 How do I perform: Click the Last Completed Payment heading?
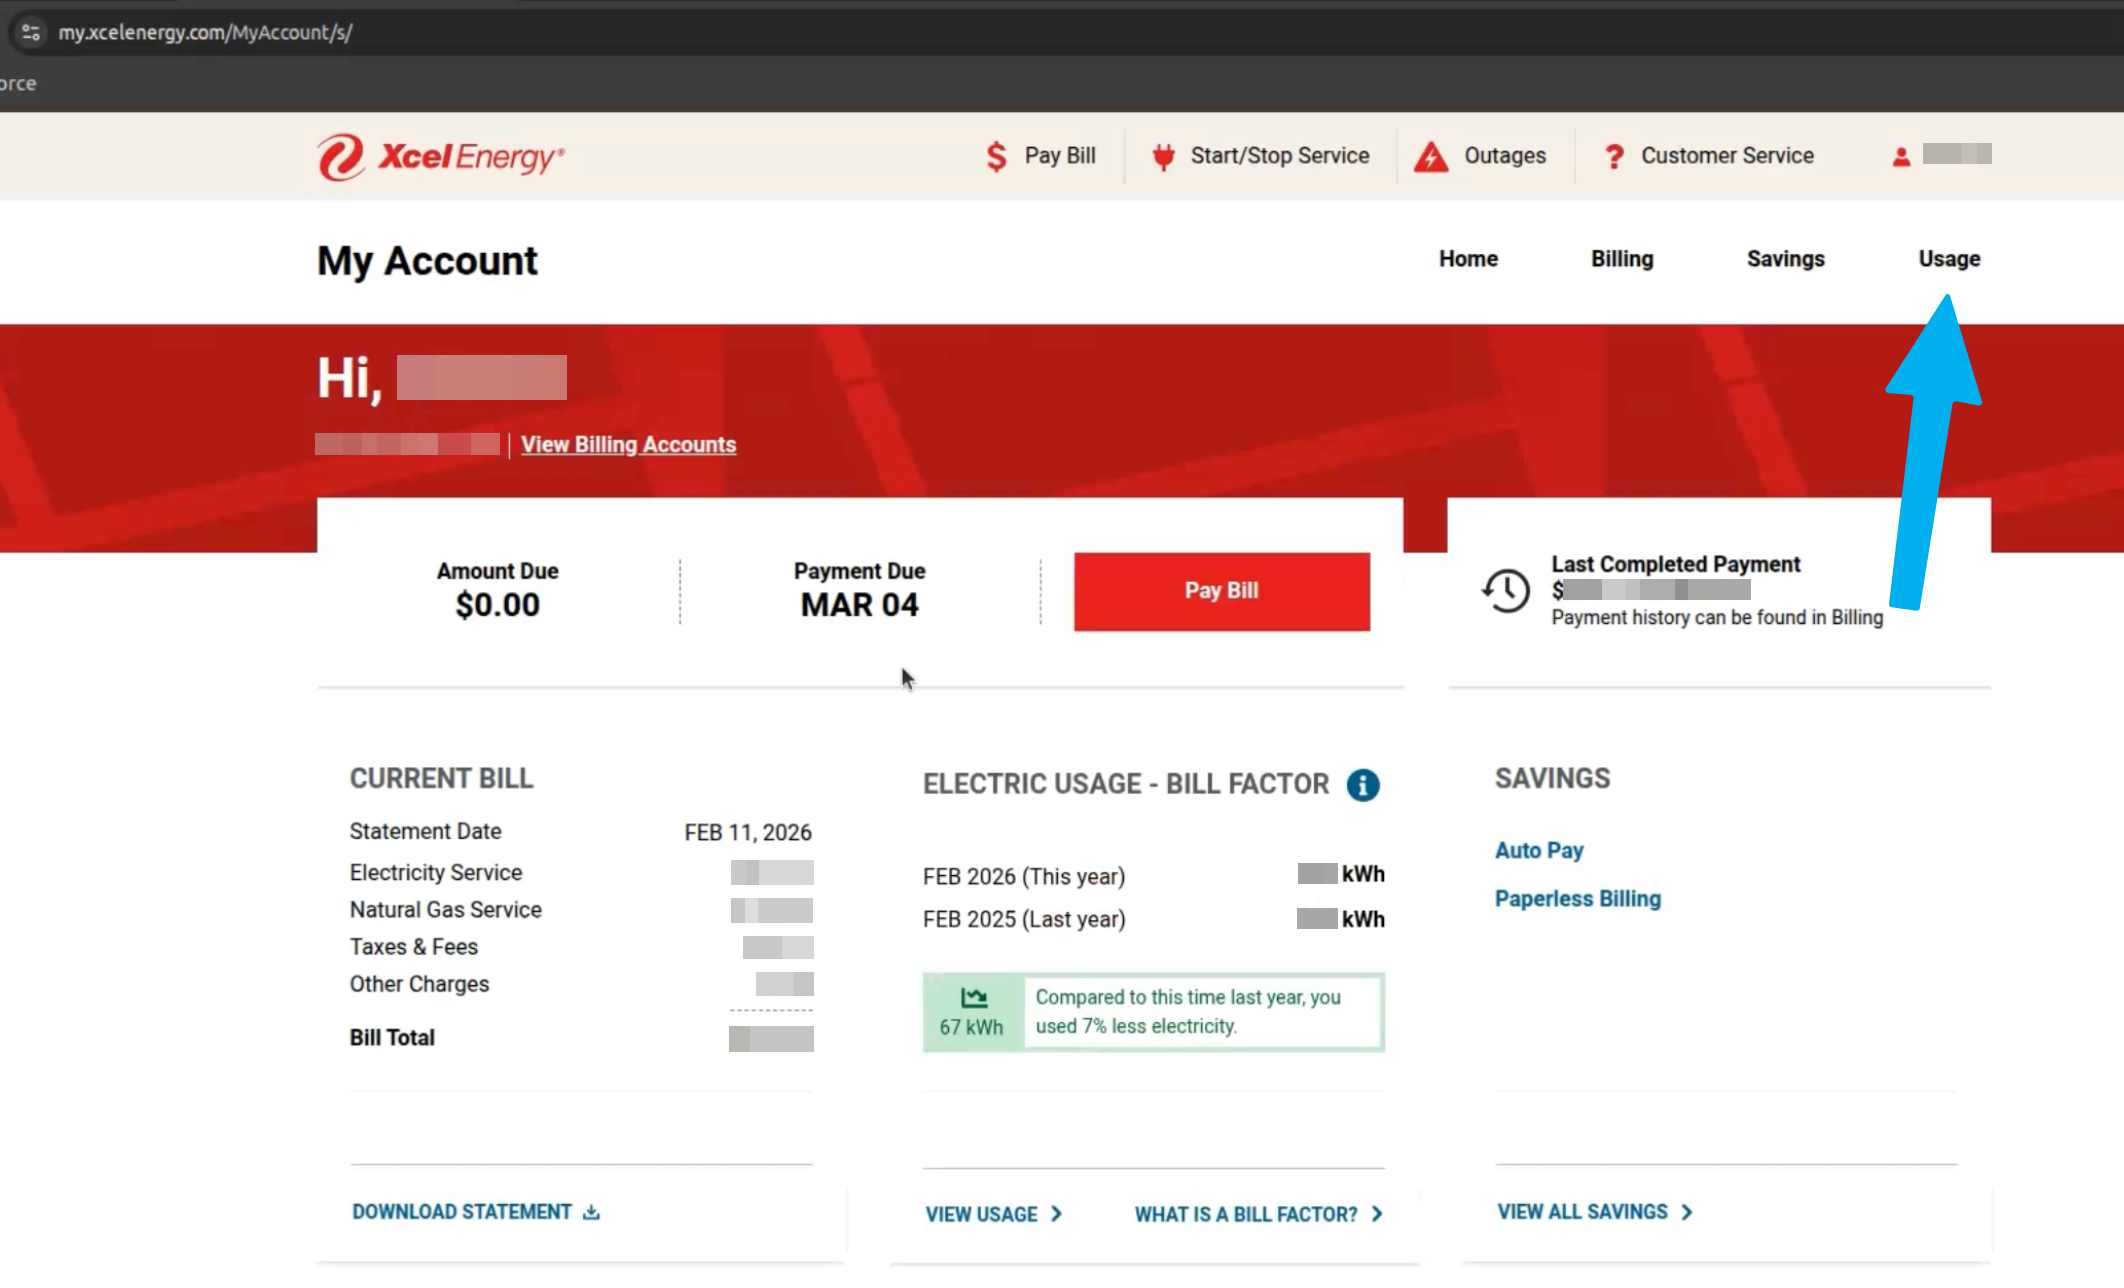tap(1676, 565)
